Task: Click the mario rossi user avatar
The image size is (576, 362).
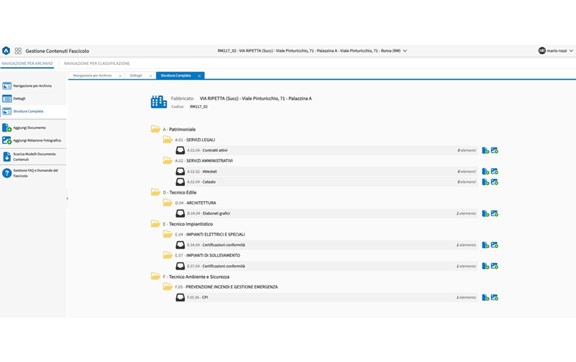Action: pos(542,51)
